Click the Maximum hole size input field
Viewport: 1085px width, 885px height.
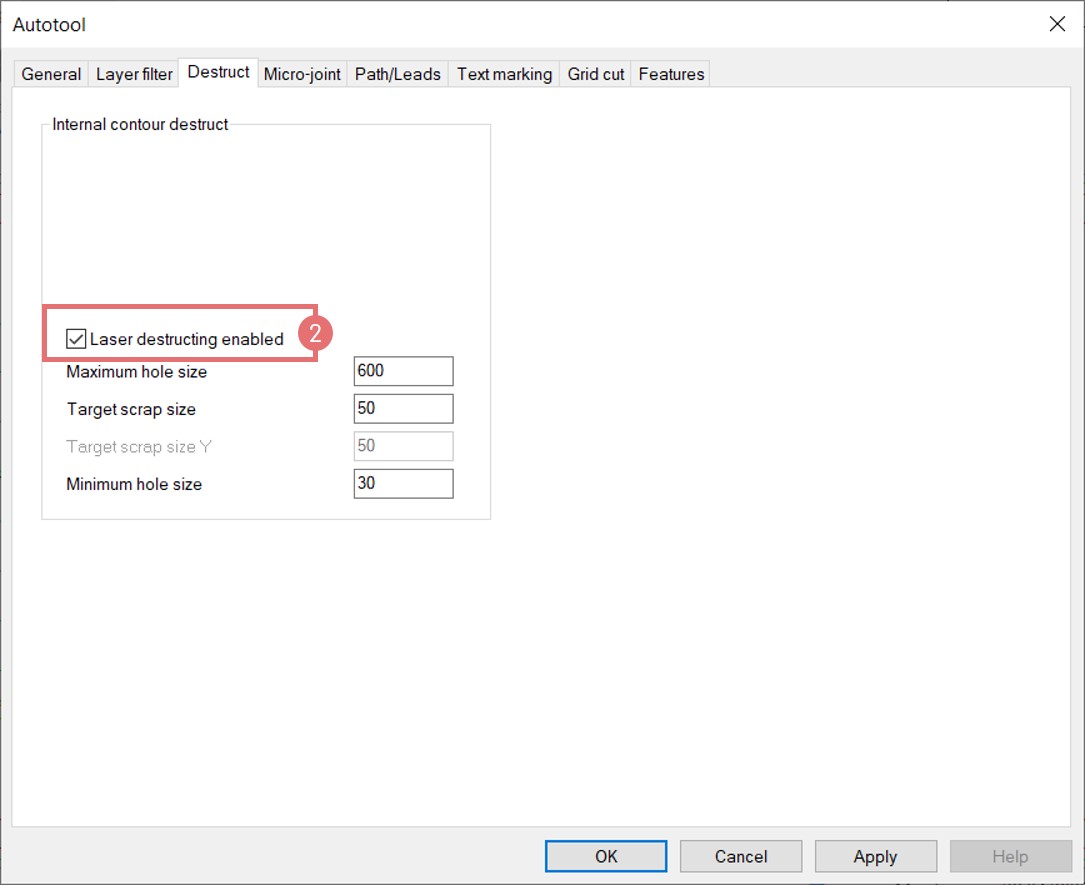click(403, 371)
